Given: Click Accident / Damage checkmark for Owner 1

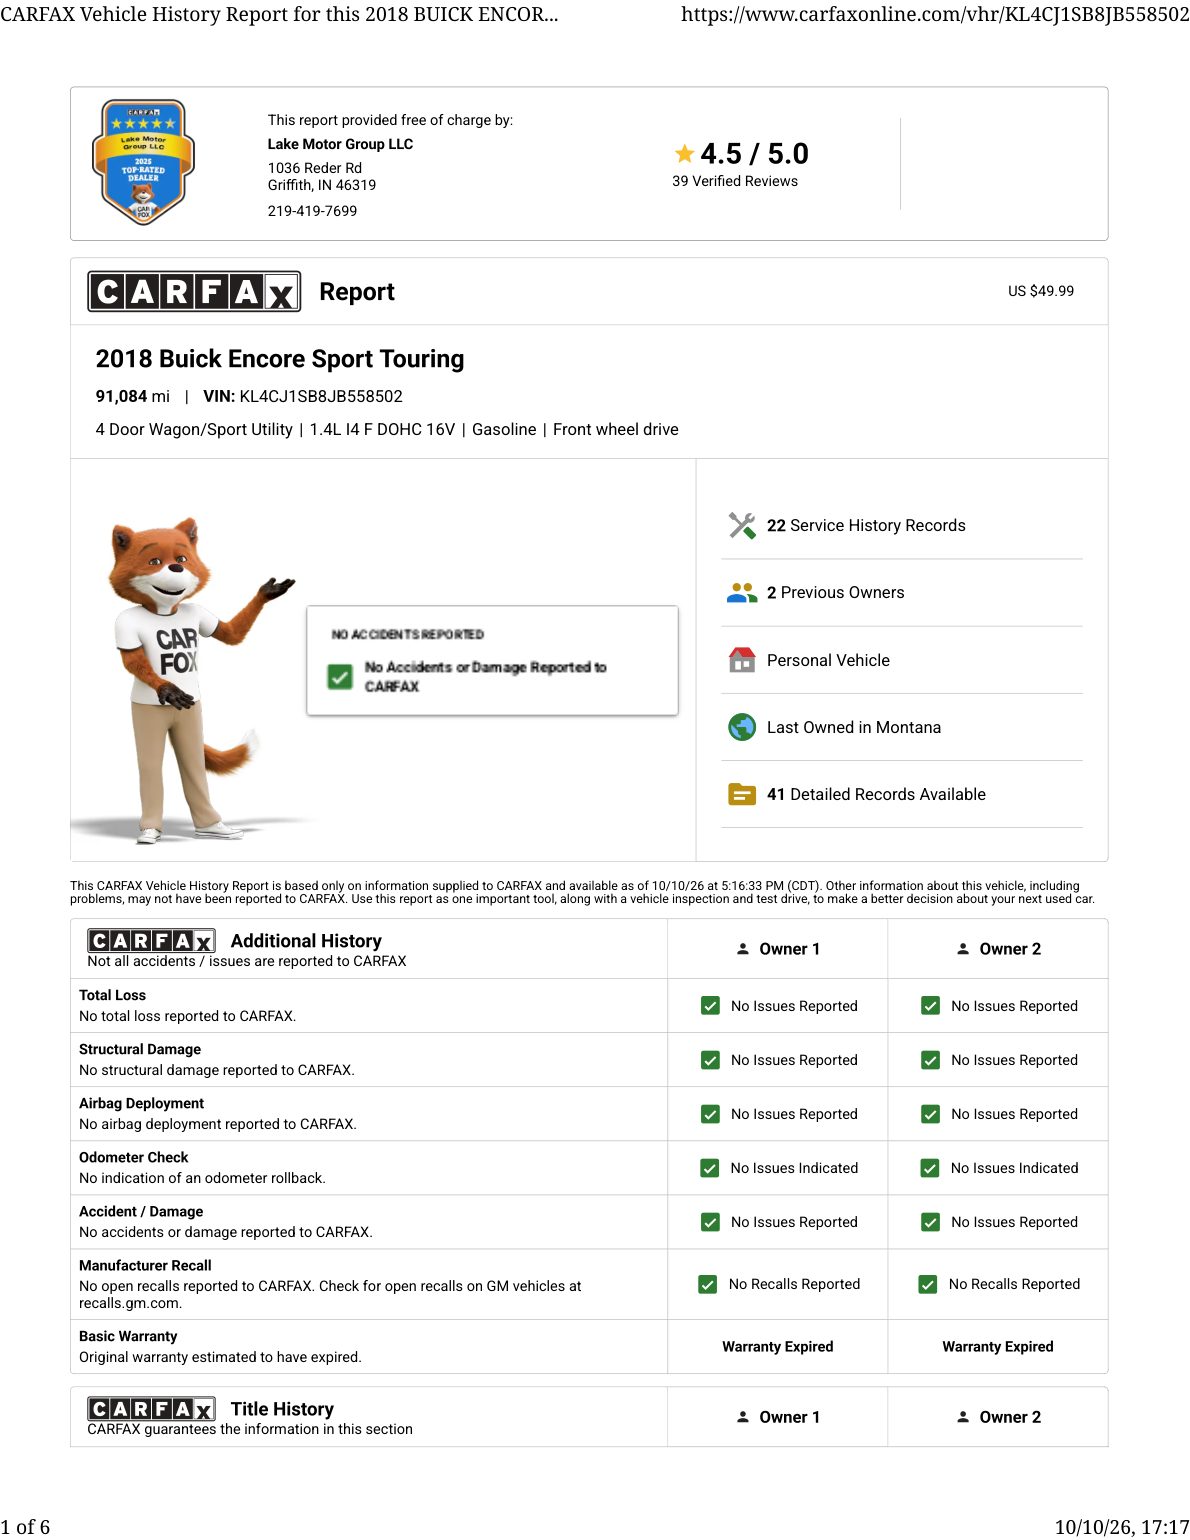Looking at the screenshot, I should click(710, 1222).
